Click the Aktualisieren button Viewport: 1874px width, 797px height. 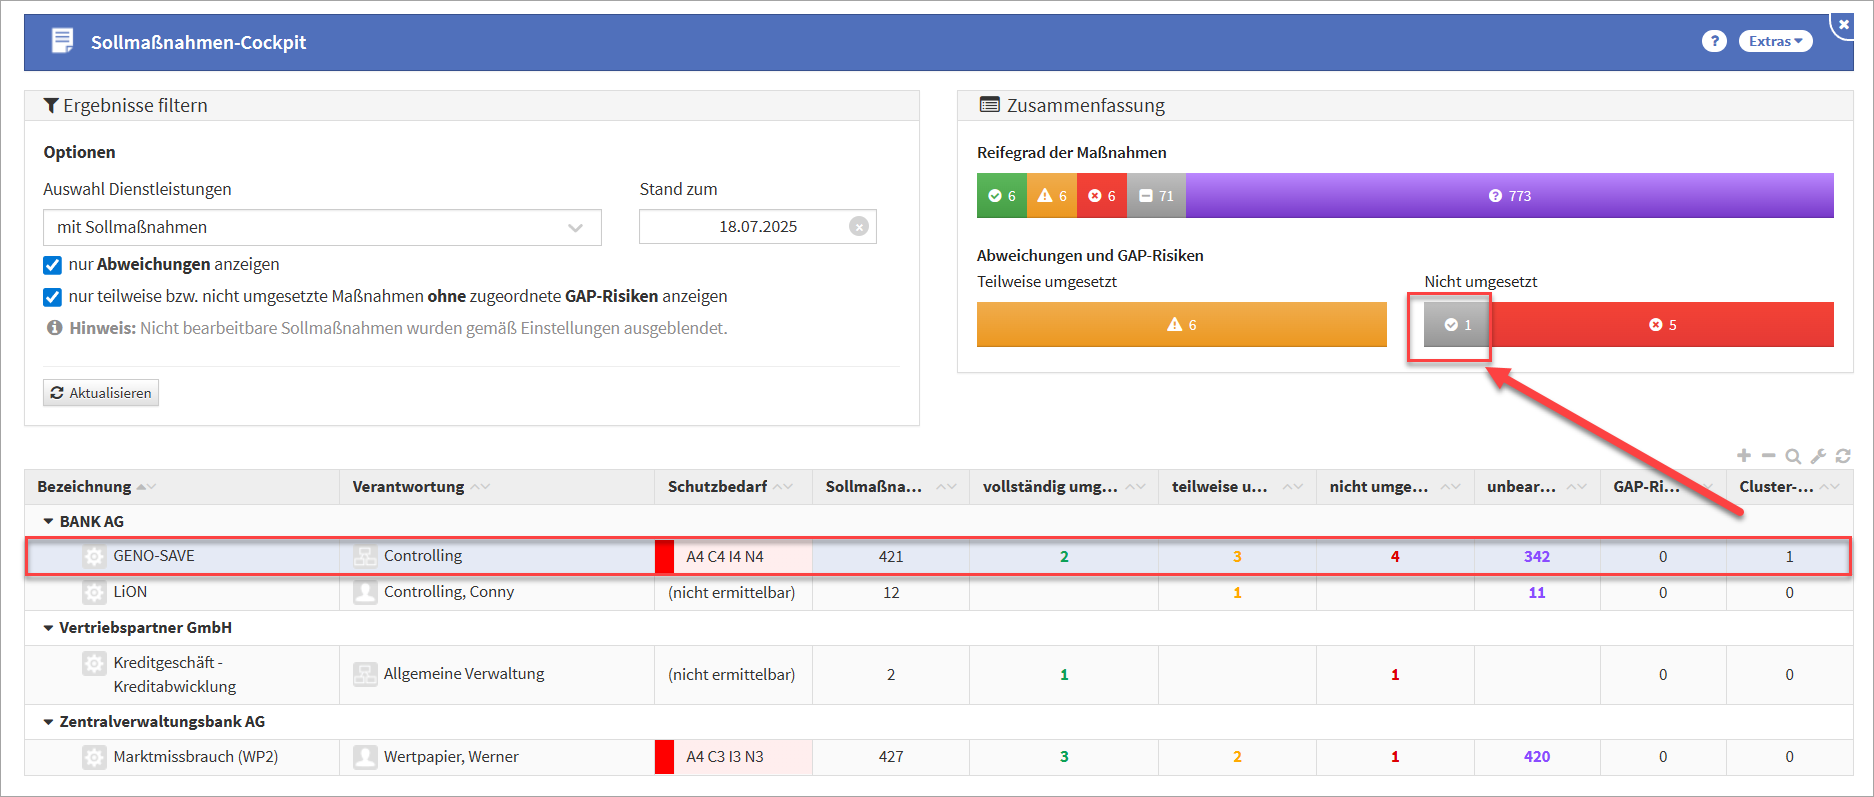click(101, 393)
